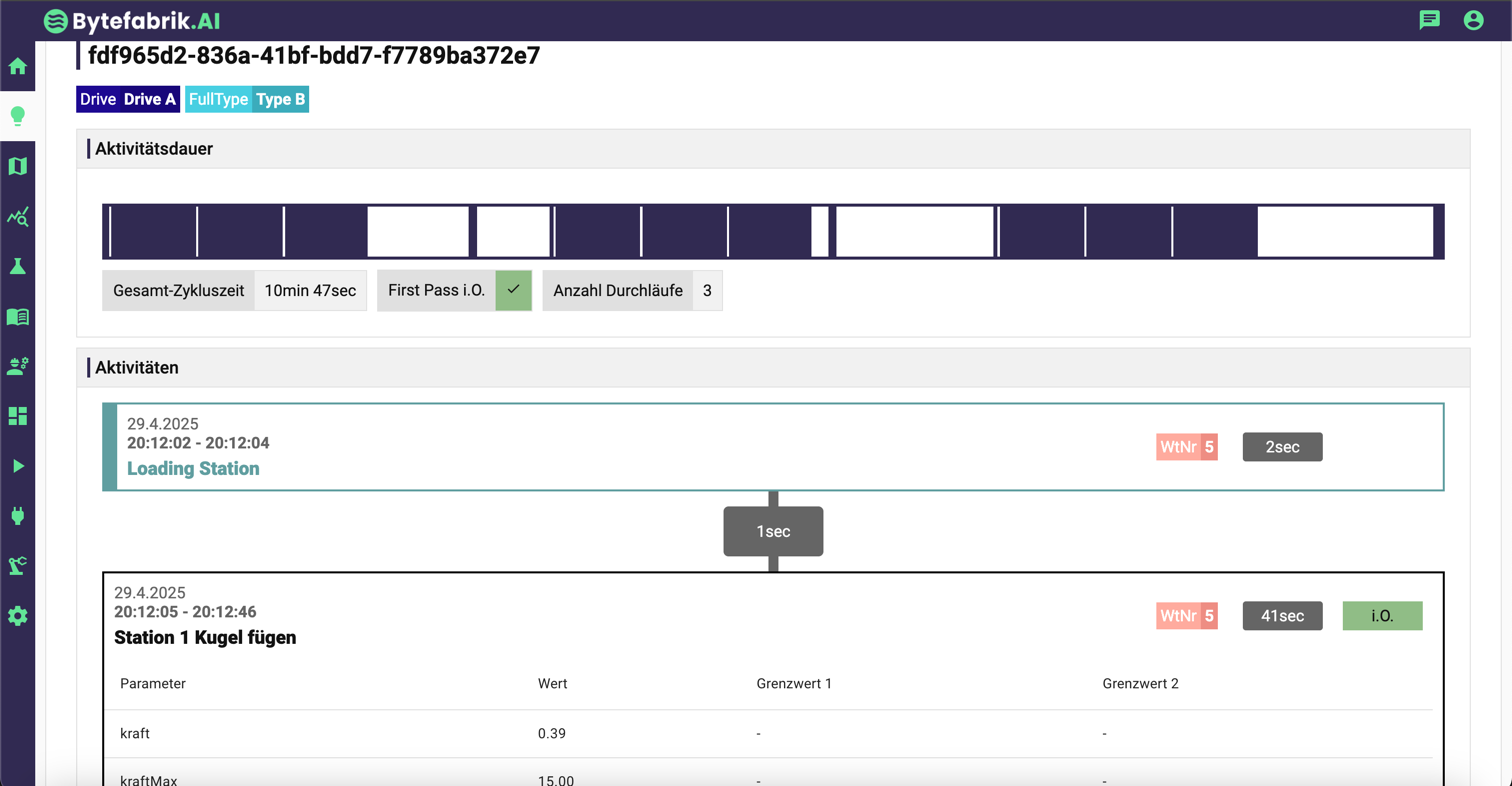This screenshot has height=786, width=1512.
Task: Click the green i.O. status badge
Action: click(1381, 616)
